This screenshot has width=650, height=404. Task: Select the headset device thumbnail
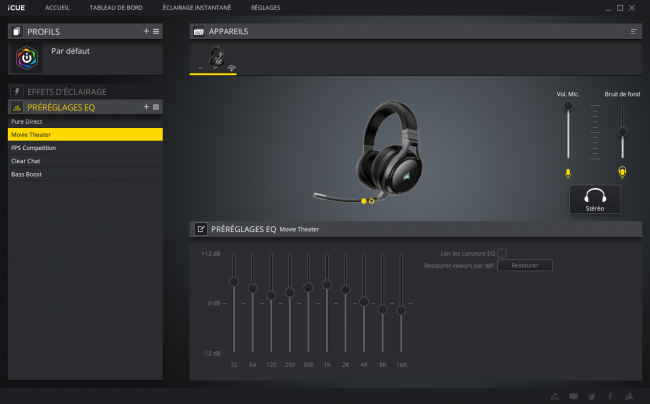[x=213, y=58]
